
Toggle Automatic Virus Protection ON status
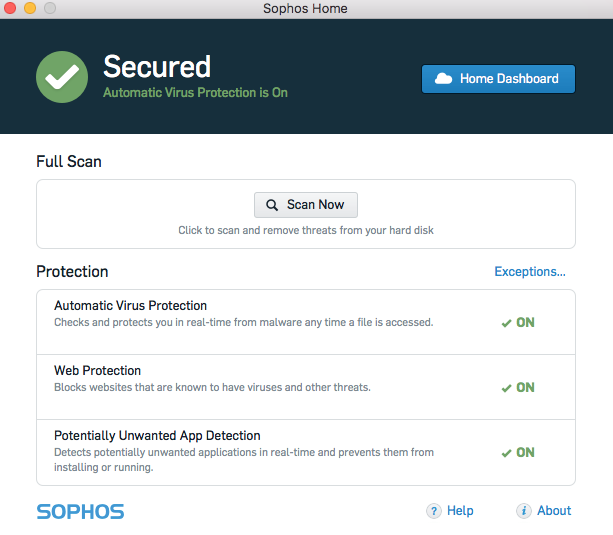click(x=518, y=323)
